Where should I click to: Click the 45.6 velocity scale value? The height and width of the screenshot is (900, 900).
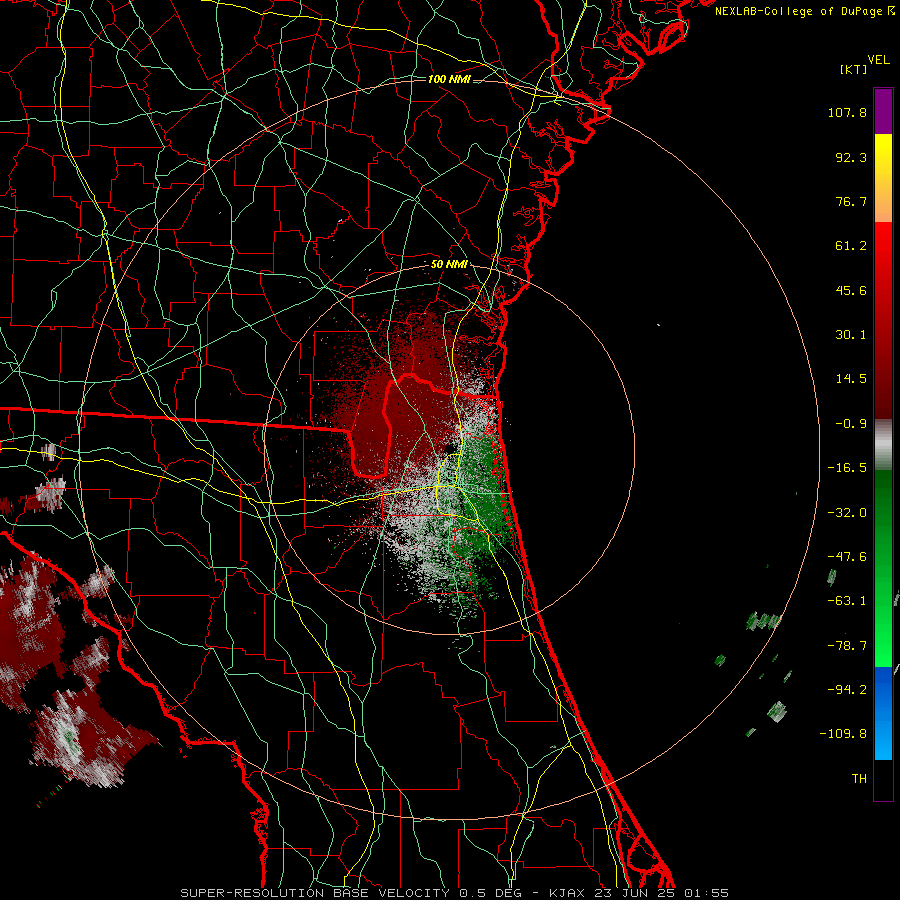click(851, 290)
